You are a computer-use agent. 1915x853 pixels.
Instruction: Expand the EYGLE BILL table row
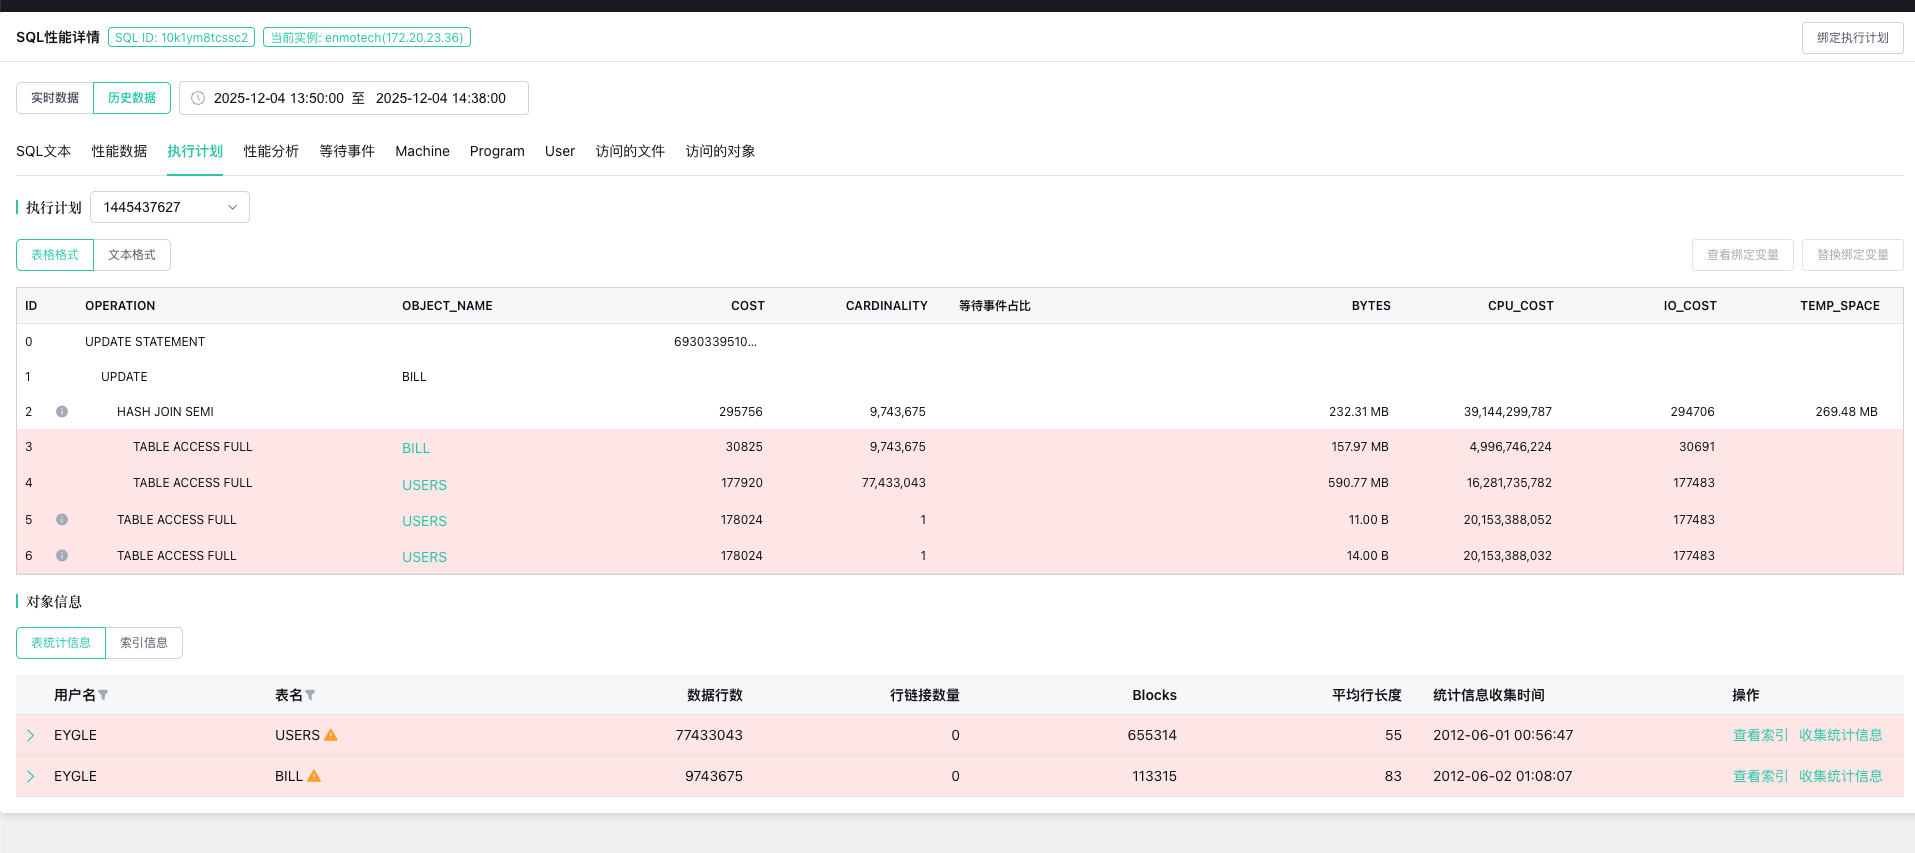(31, 776)
